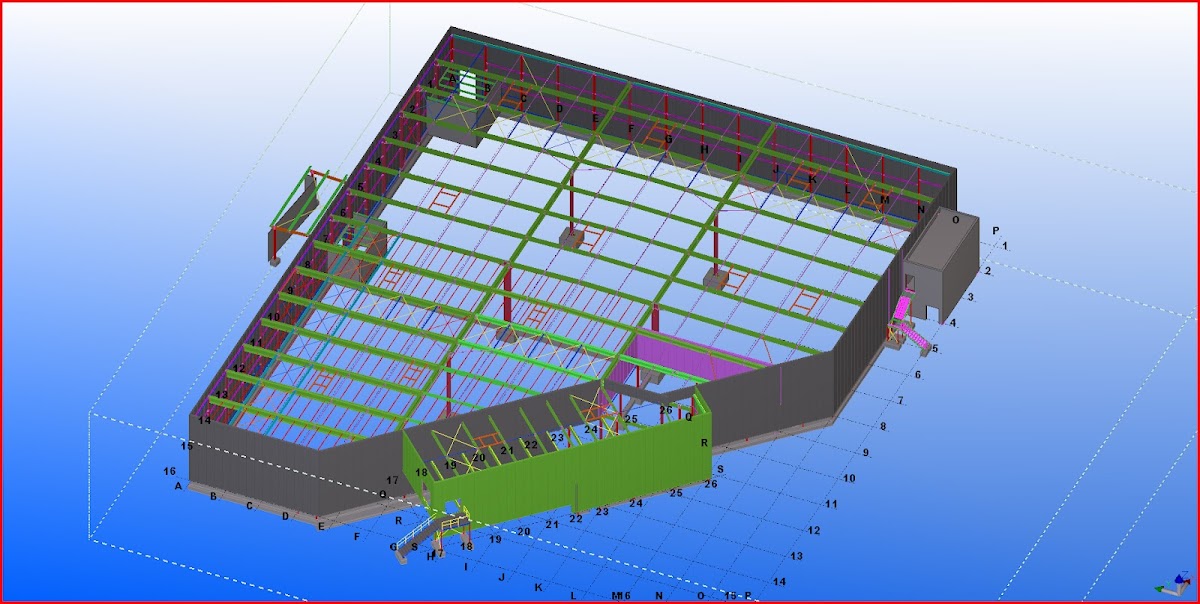Click grid label 16 on left side
This screenshot has height=604, width=1200.
(x=169, y=471)
